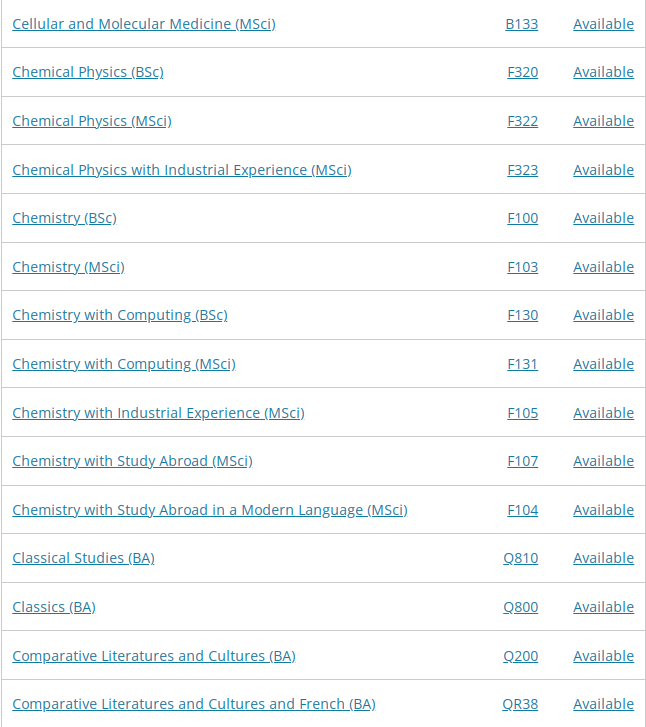Open the Classics (BA) course
The height and width of the screenshot is (727, 646).
54,607
